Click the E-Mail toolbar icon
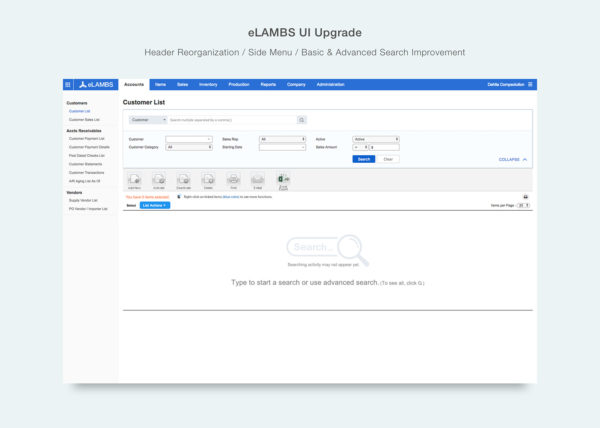The image size is (600, 428). pyautogui.click(x=258, y=181)
